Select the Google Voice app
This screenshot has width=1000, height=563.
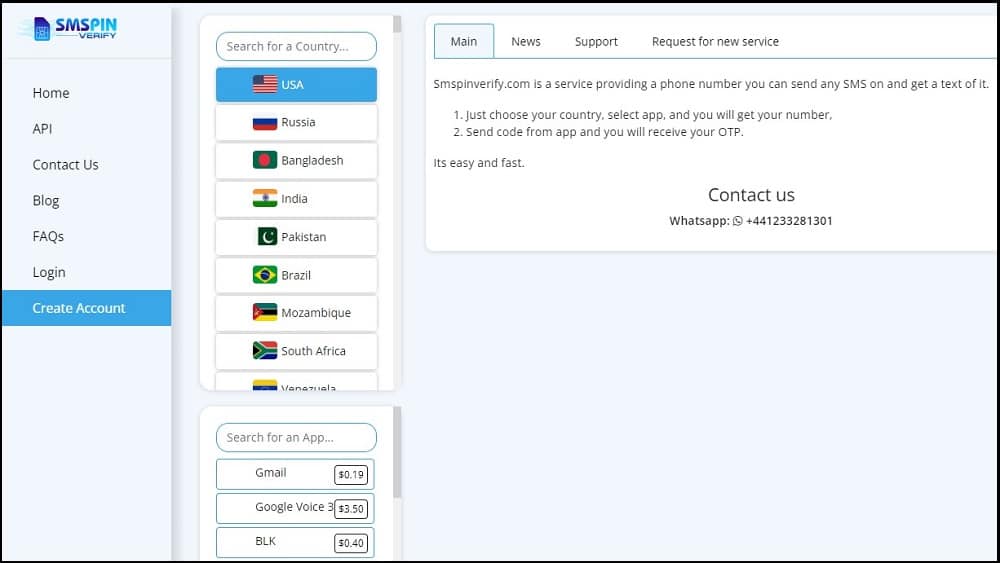[295, 508]
